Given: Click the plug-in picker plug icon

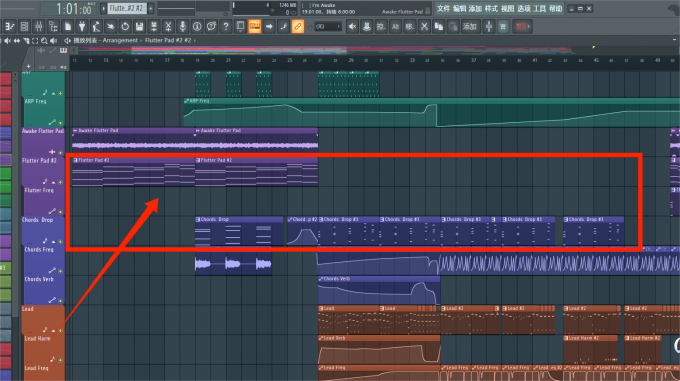Looking at the screenshot, I should (x=82, y=26).
